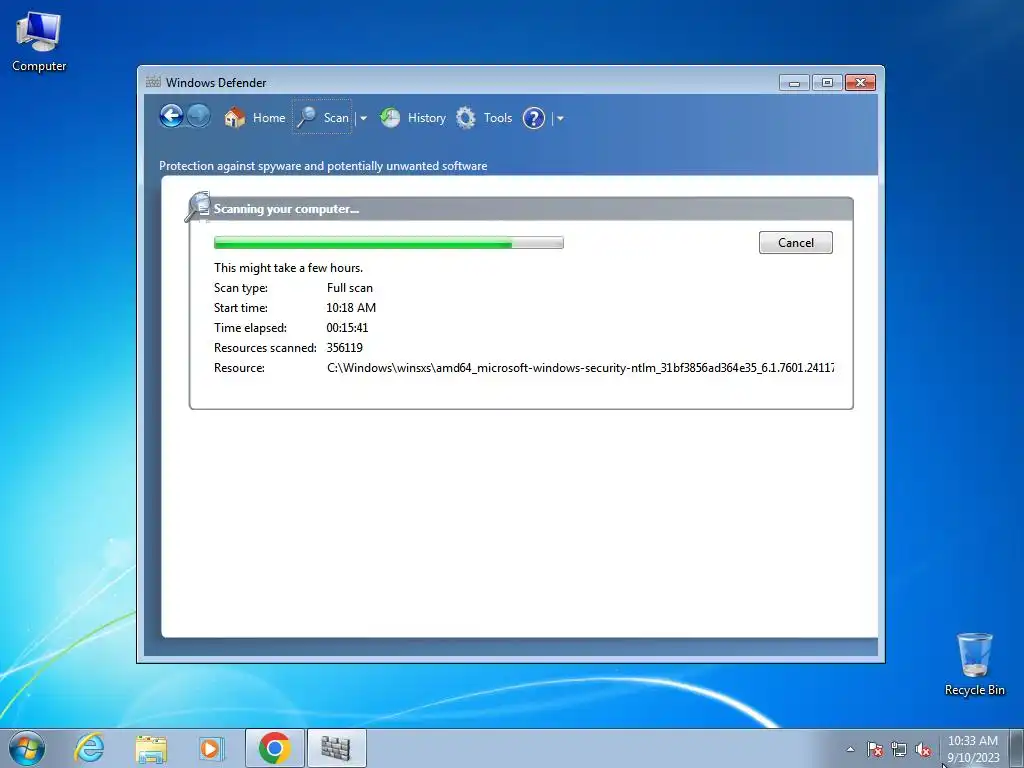Open Help with the question mark icon
The image size is (1024, 768).
534,118
